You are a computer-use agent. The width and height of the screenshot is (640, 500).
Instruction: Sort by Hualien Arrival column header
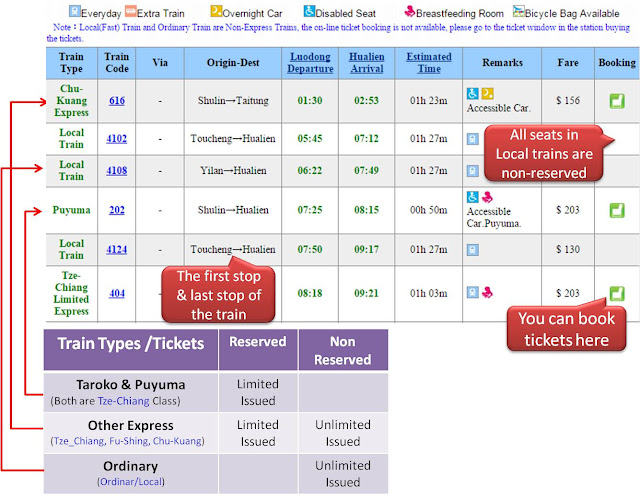coord(367,63)
